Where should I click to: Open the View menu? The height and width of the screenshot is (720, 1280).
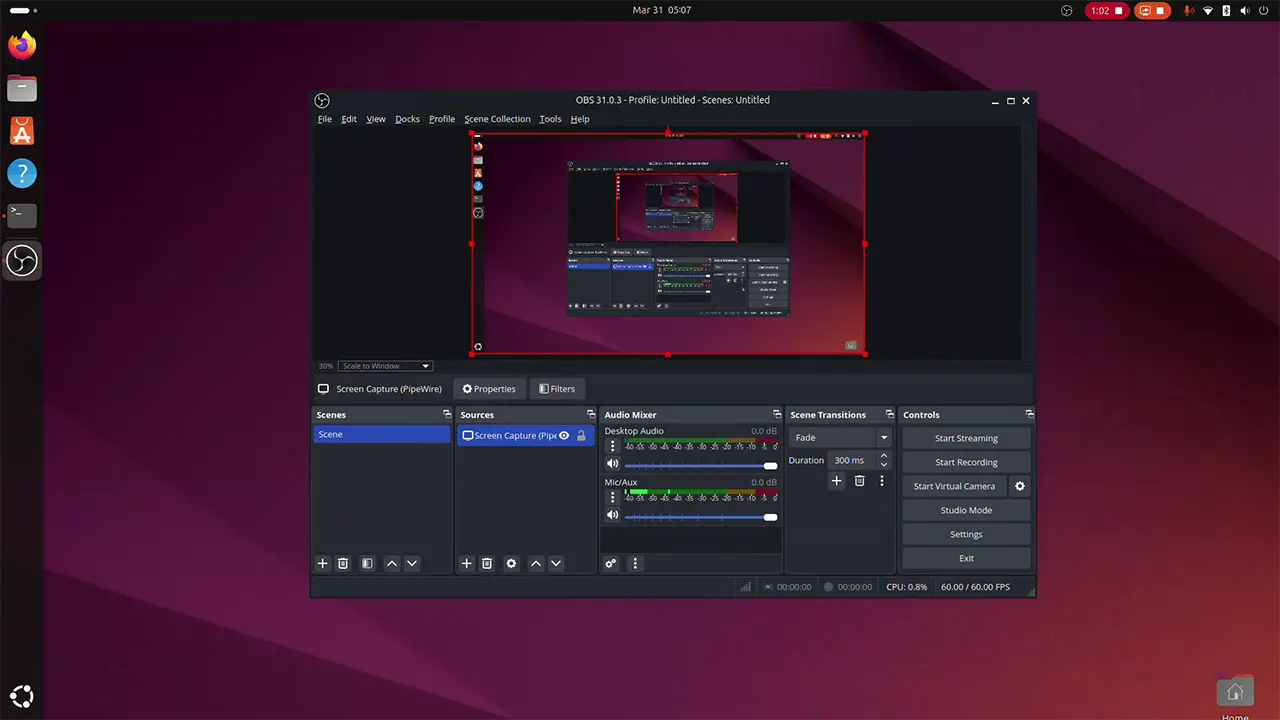coord(376,119)
